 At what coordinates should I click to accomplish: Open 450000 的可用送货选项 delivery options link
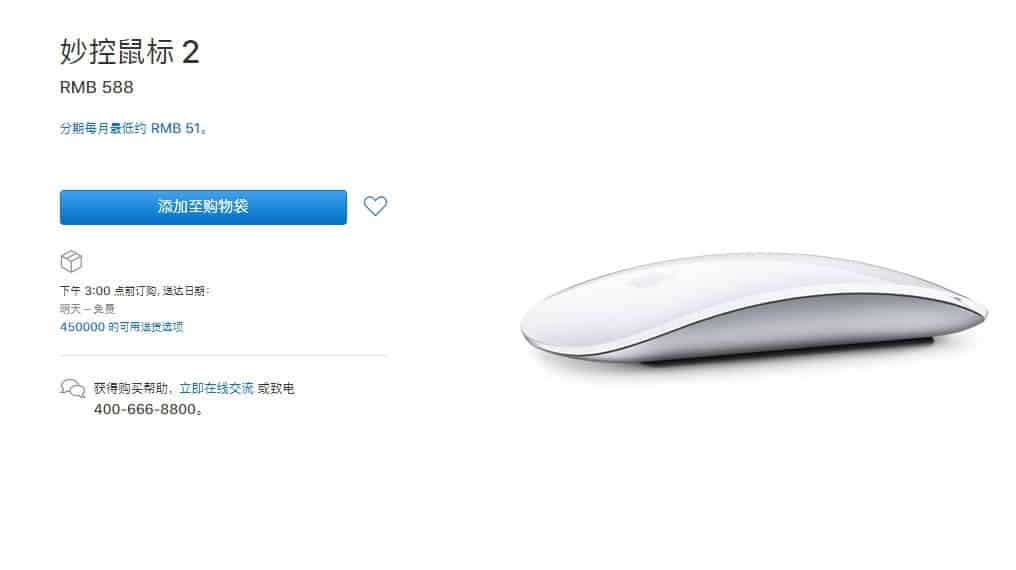pyautogui.click(x=121, y=327)
